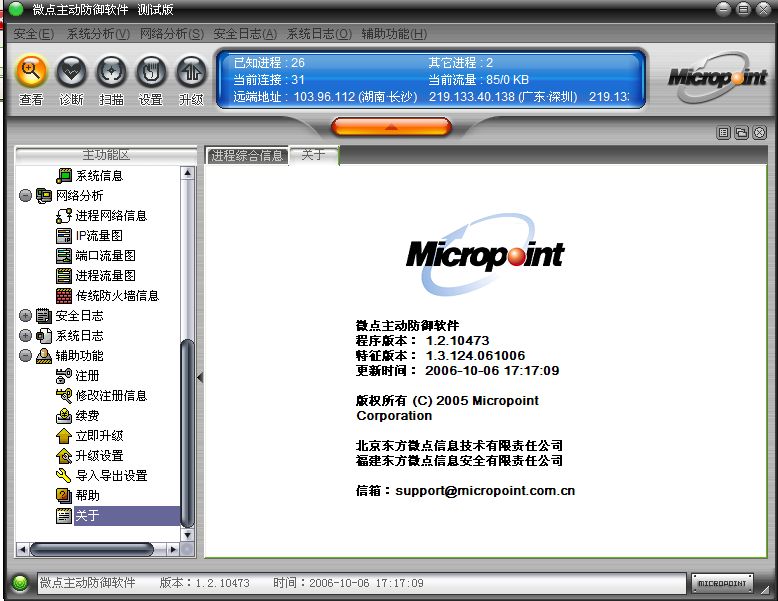The image size is (778, 601).
Task: Open the 端口流量图 icon
Action: (x=64, y=256)
